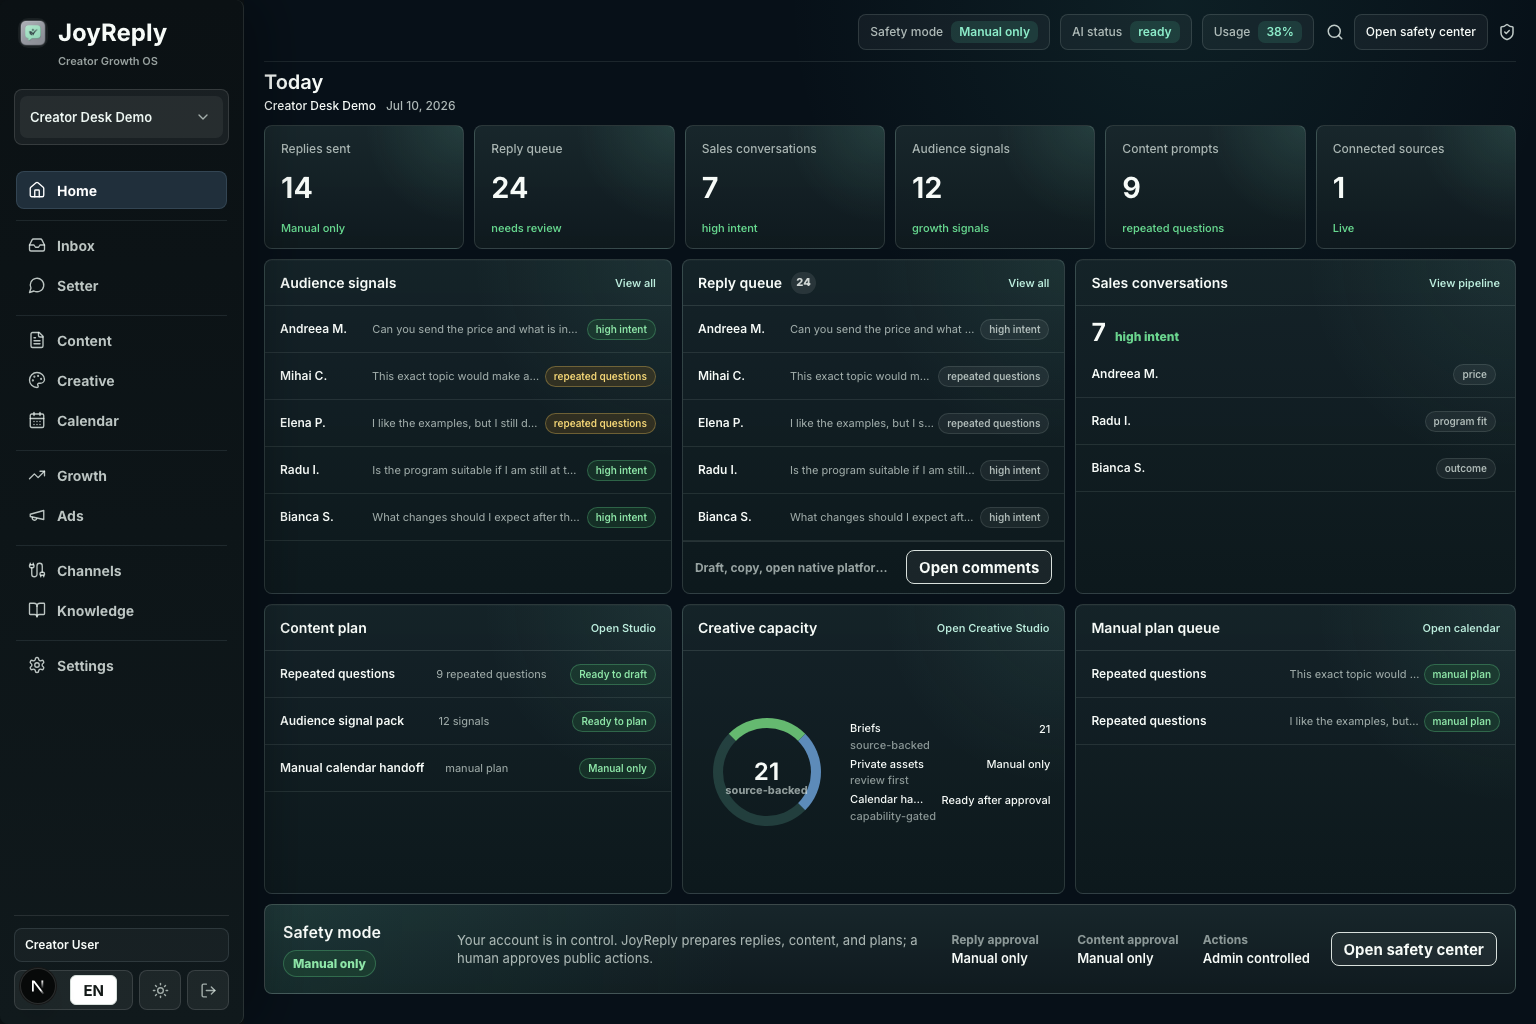
Task: Open the search magnifier icon
Action: click(1334, 32)
